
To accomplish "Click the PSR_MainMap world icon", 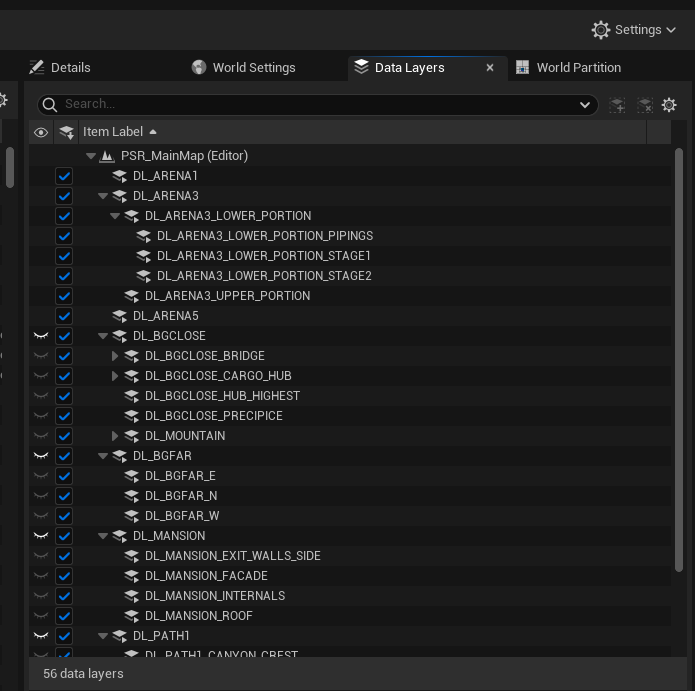I will click(x=107, y=156).
